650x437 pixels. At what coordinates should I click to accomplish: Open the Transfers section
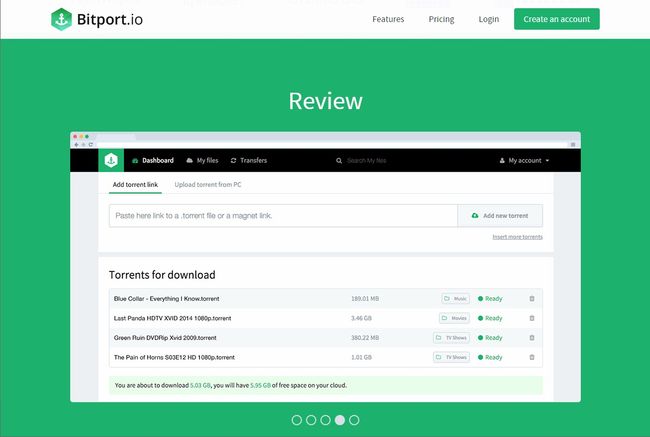(249, 160)
